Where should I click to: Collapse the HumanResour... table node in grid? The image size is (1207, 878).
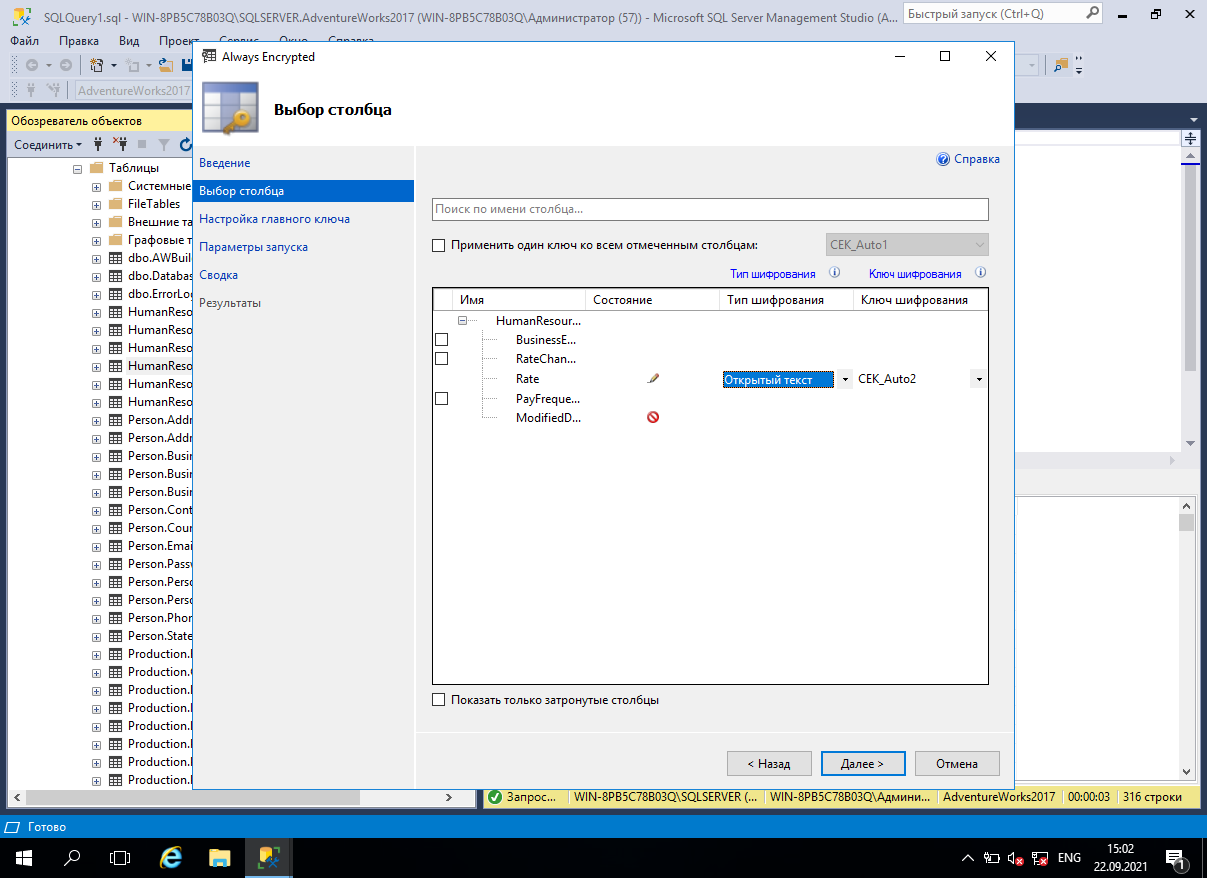pos(462,321)
